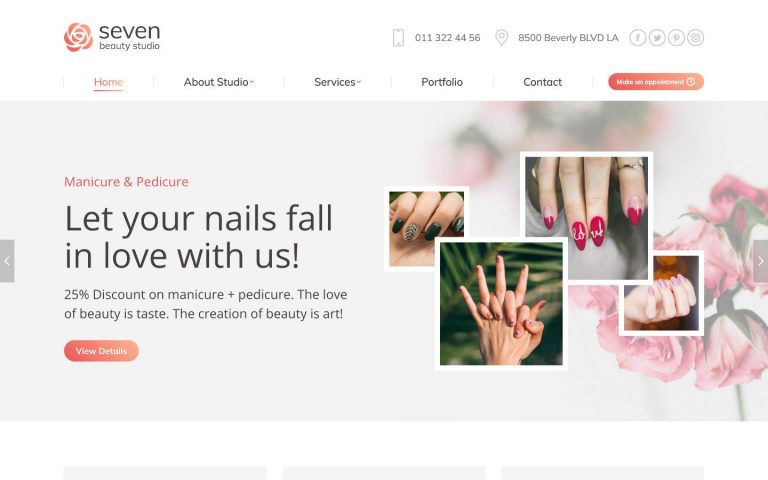Select the Home menu item

tap(108, 82)
